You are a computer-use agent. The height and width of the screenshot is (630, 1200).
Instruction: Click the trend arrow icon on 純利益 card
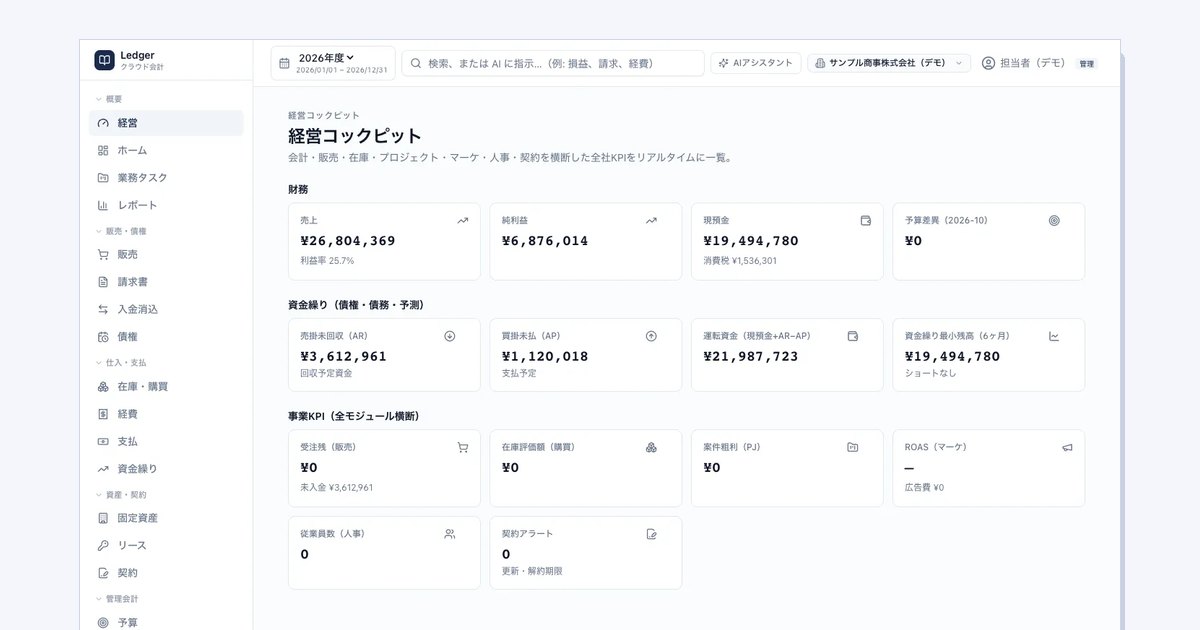pos(651,220)
